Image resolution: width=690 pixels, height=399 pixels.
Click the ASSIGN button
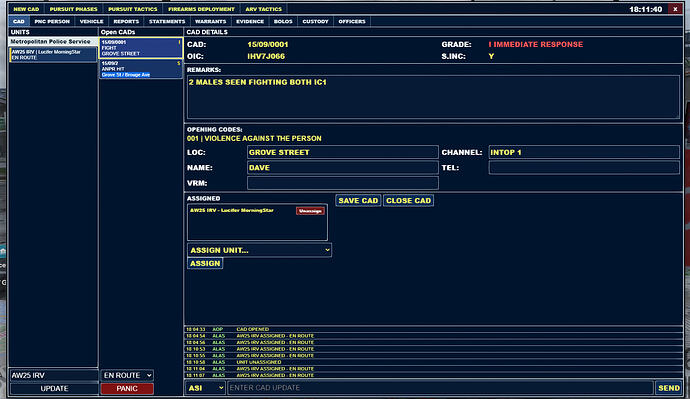pos(205,263)
